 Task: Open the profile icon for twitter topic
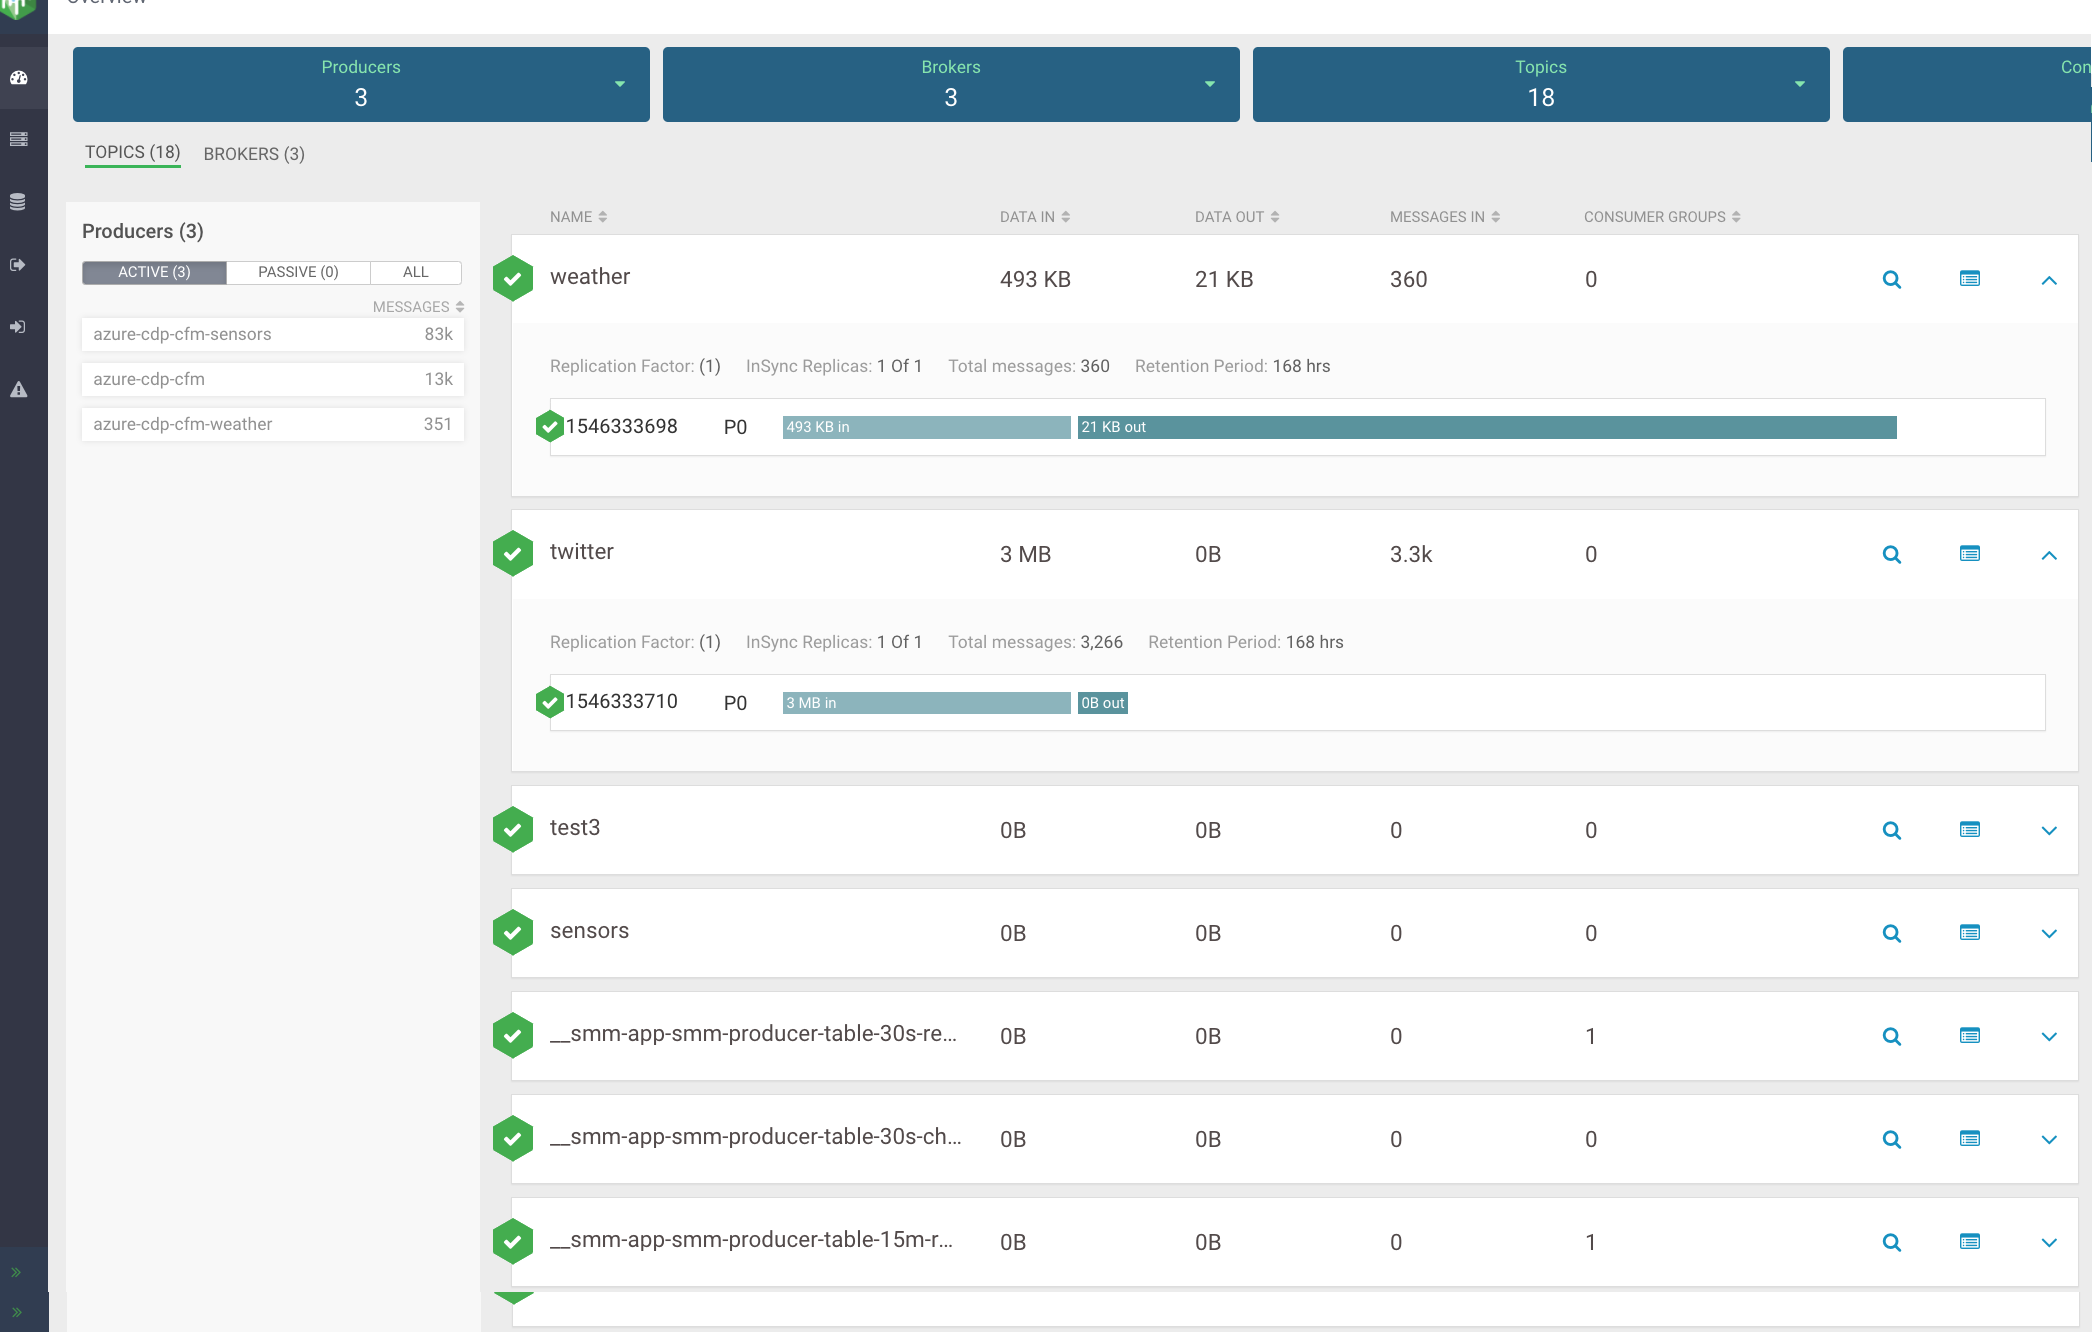(1969, 554)
